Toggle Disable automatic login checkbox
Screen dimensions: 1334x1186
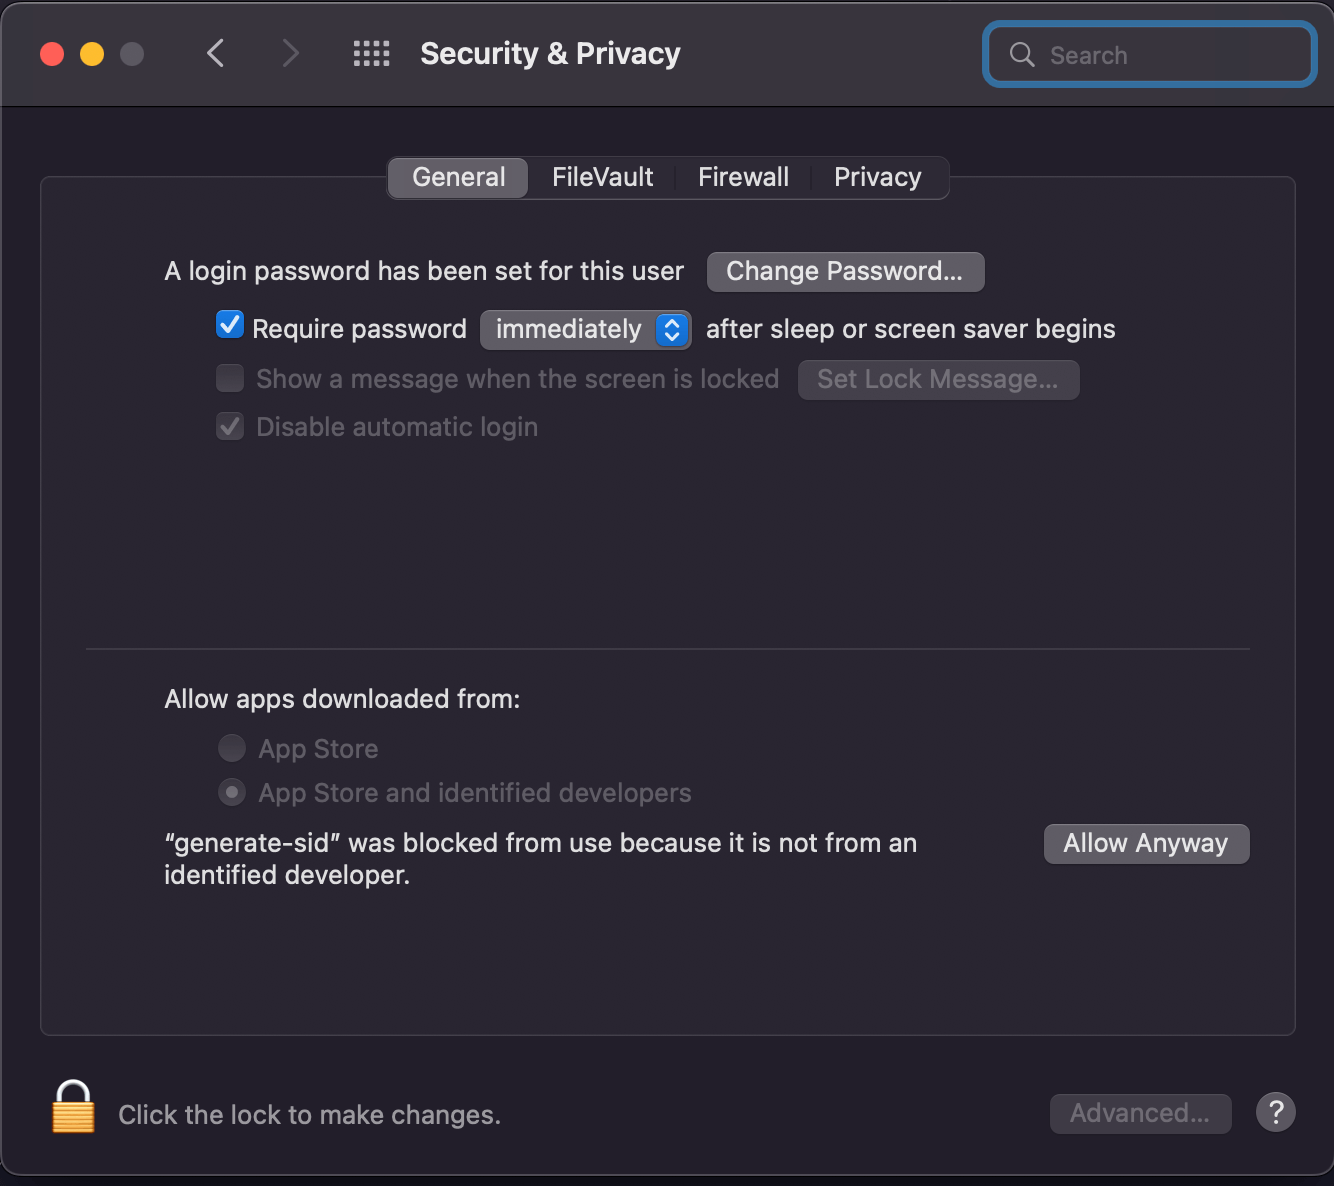[x=230, y=427]
